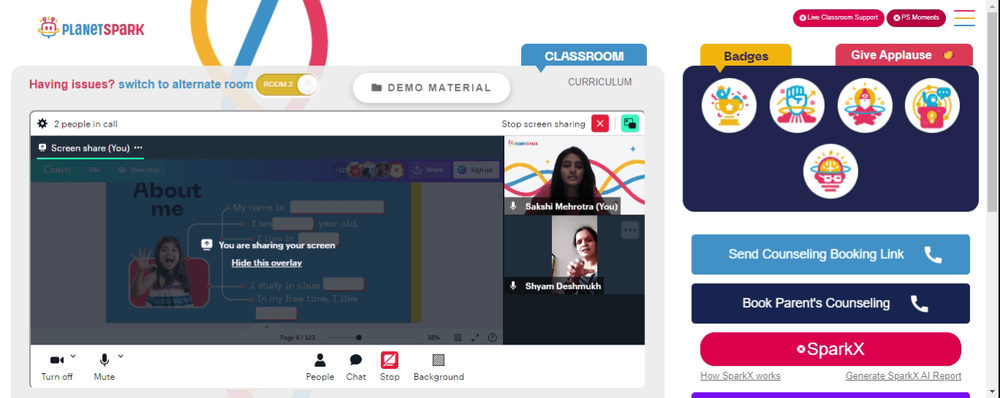
Task: Open Live Classroom Support
Action: point(838,18)
